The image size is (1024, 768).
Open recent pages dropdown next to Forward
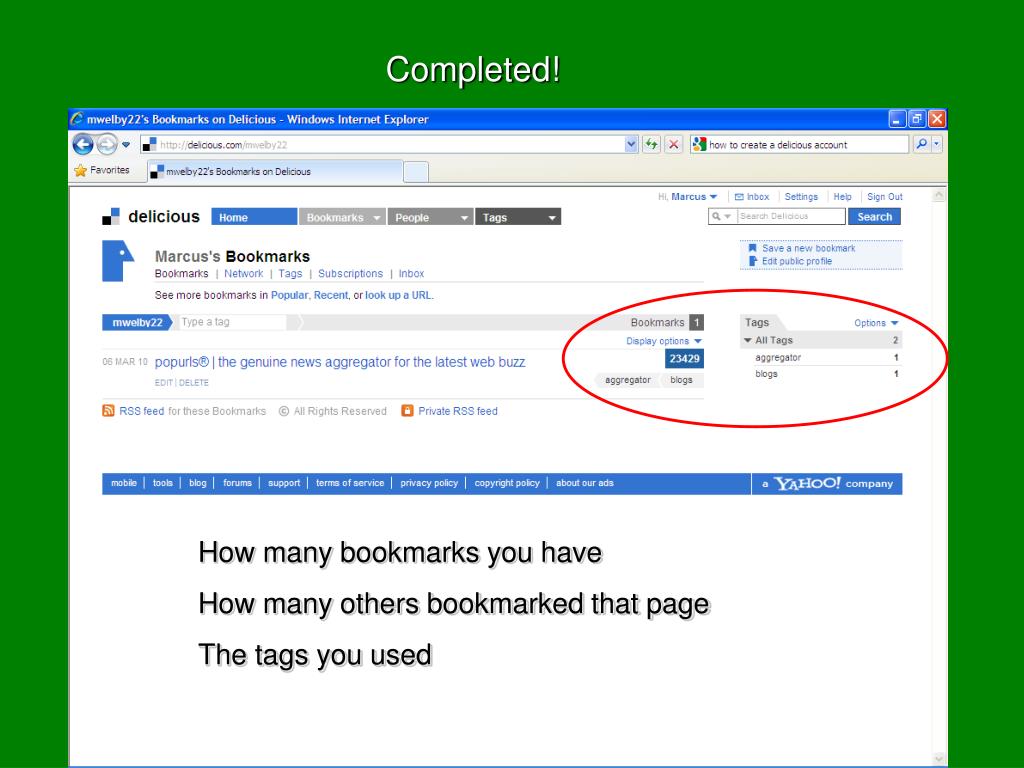[x=126, y=144]
